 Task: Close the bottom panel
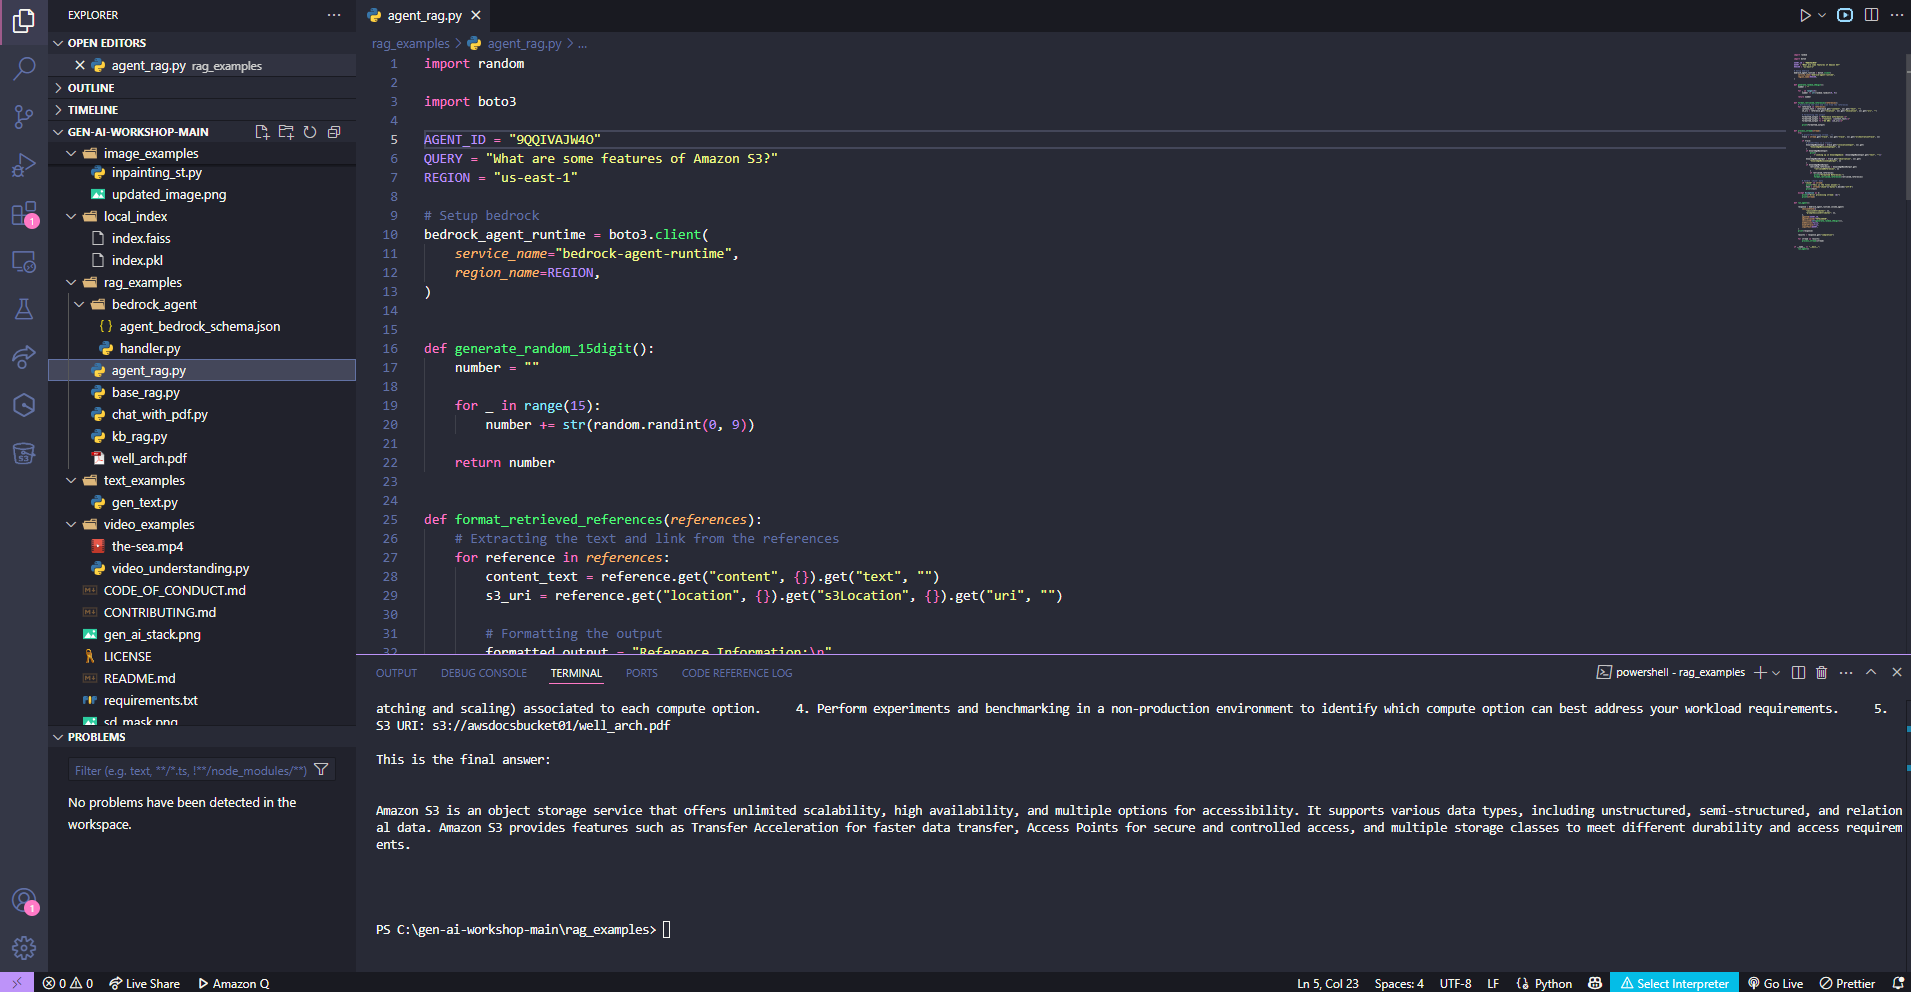(1897, 673)
